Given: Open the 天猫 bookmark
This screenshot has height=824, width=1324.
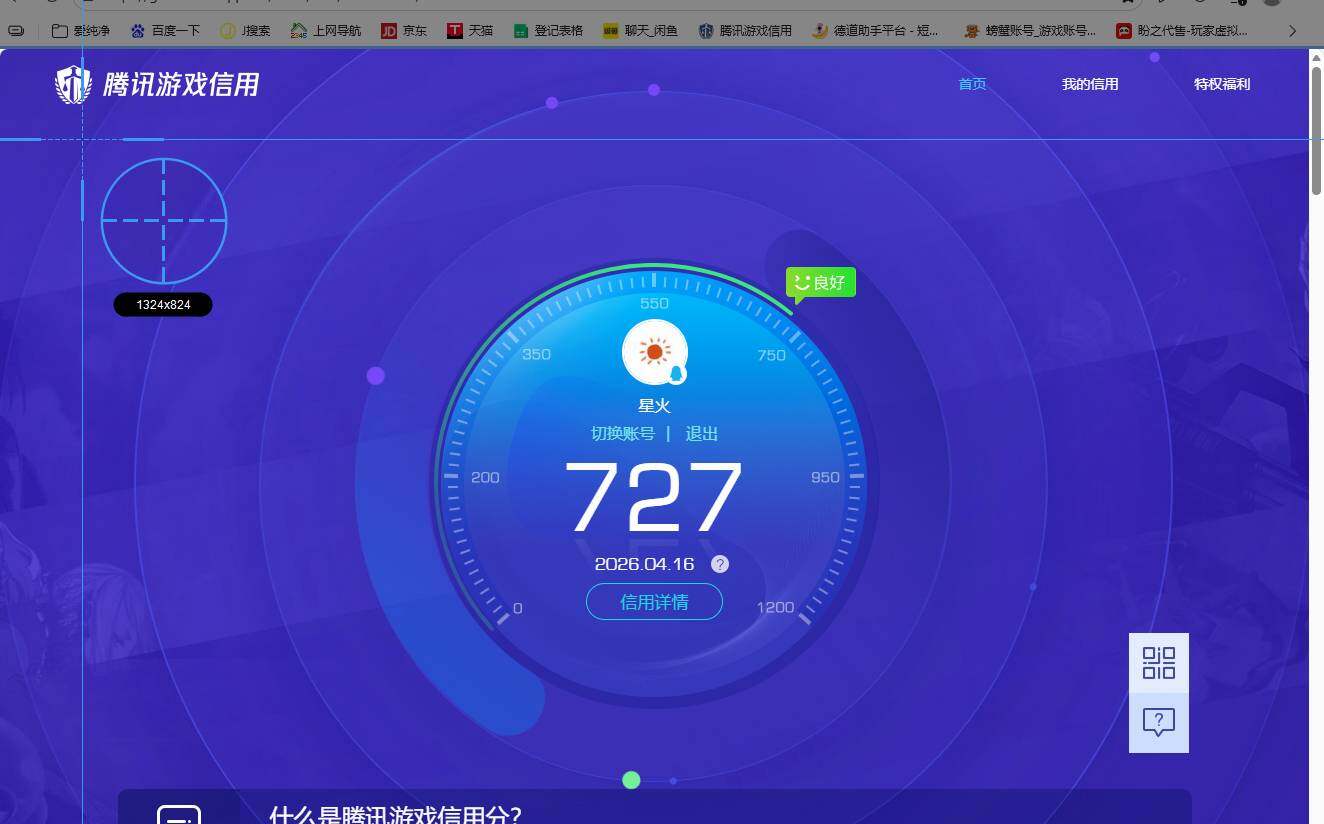Looking at the screenshot, I should click(x=467, y=30).
